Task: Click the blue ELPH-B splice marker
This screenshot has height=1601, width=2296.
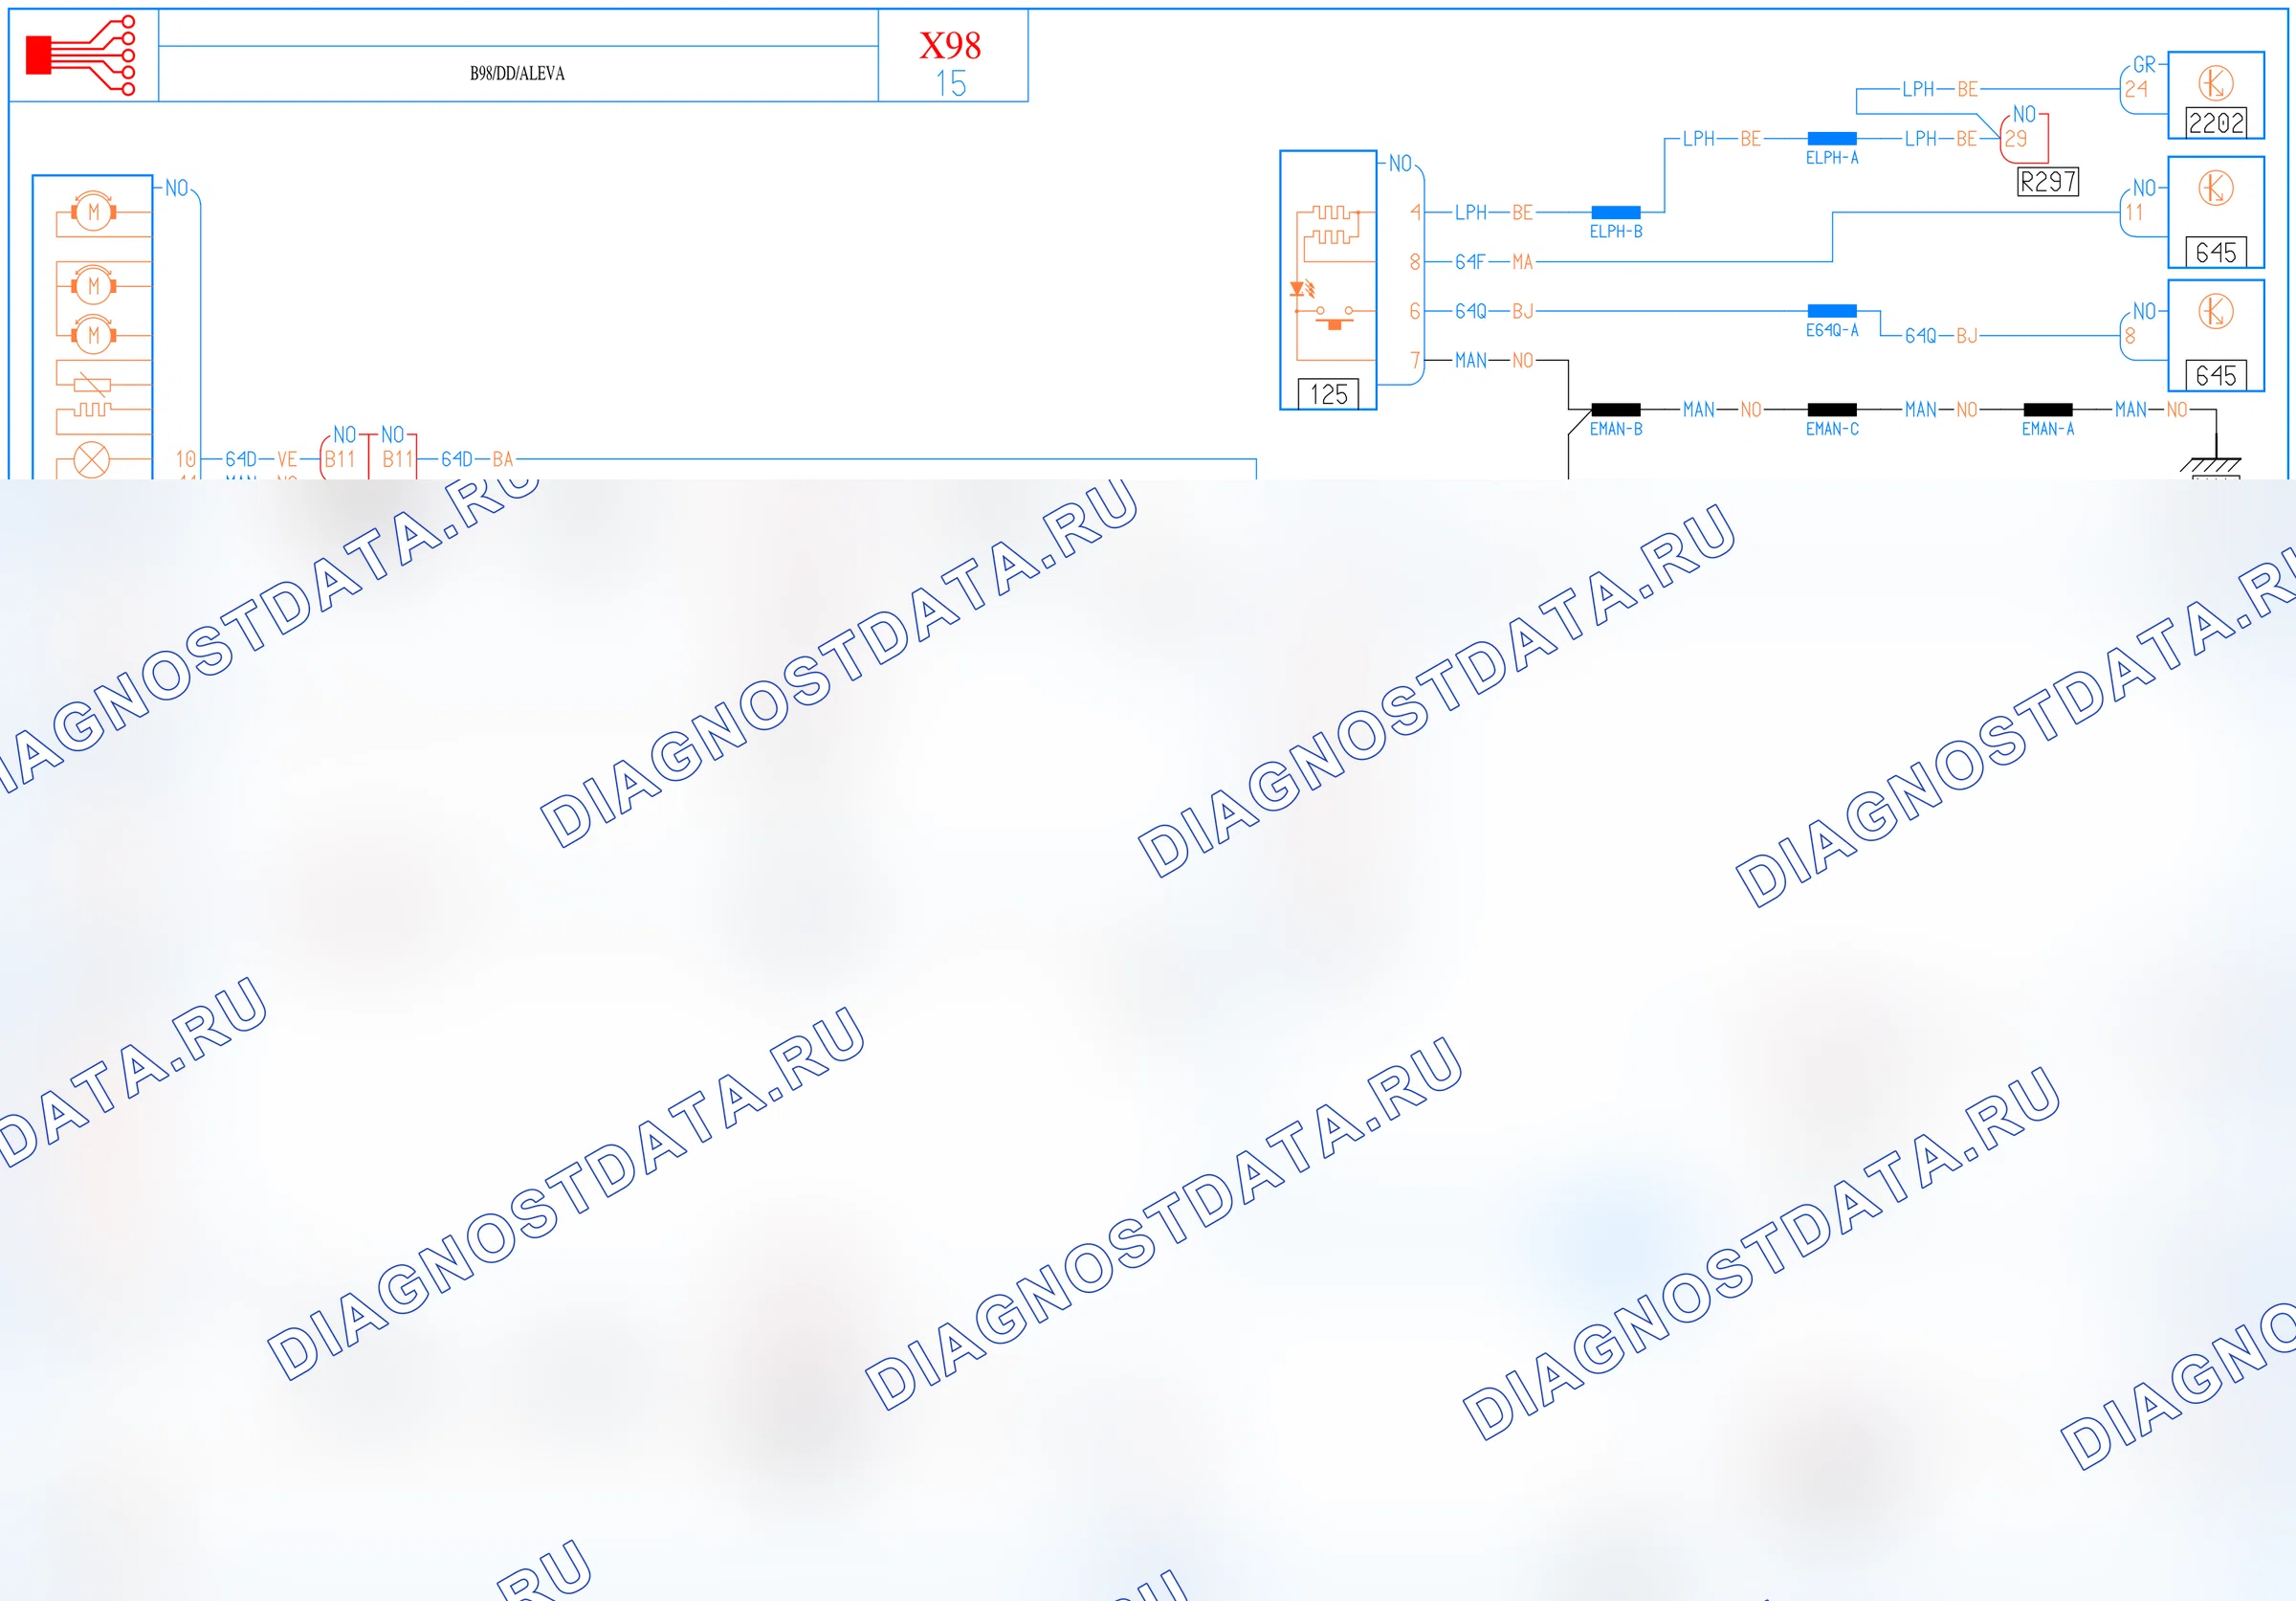Action: [x=1616, y=212]
